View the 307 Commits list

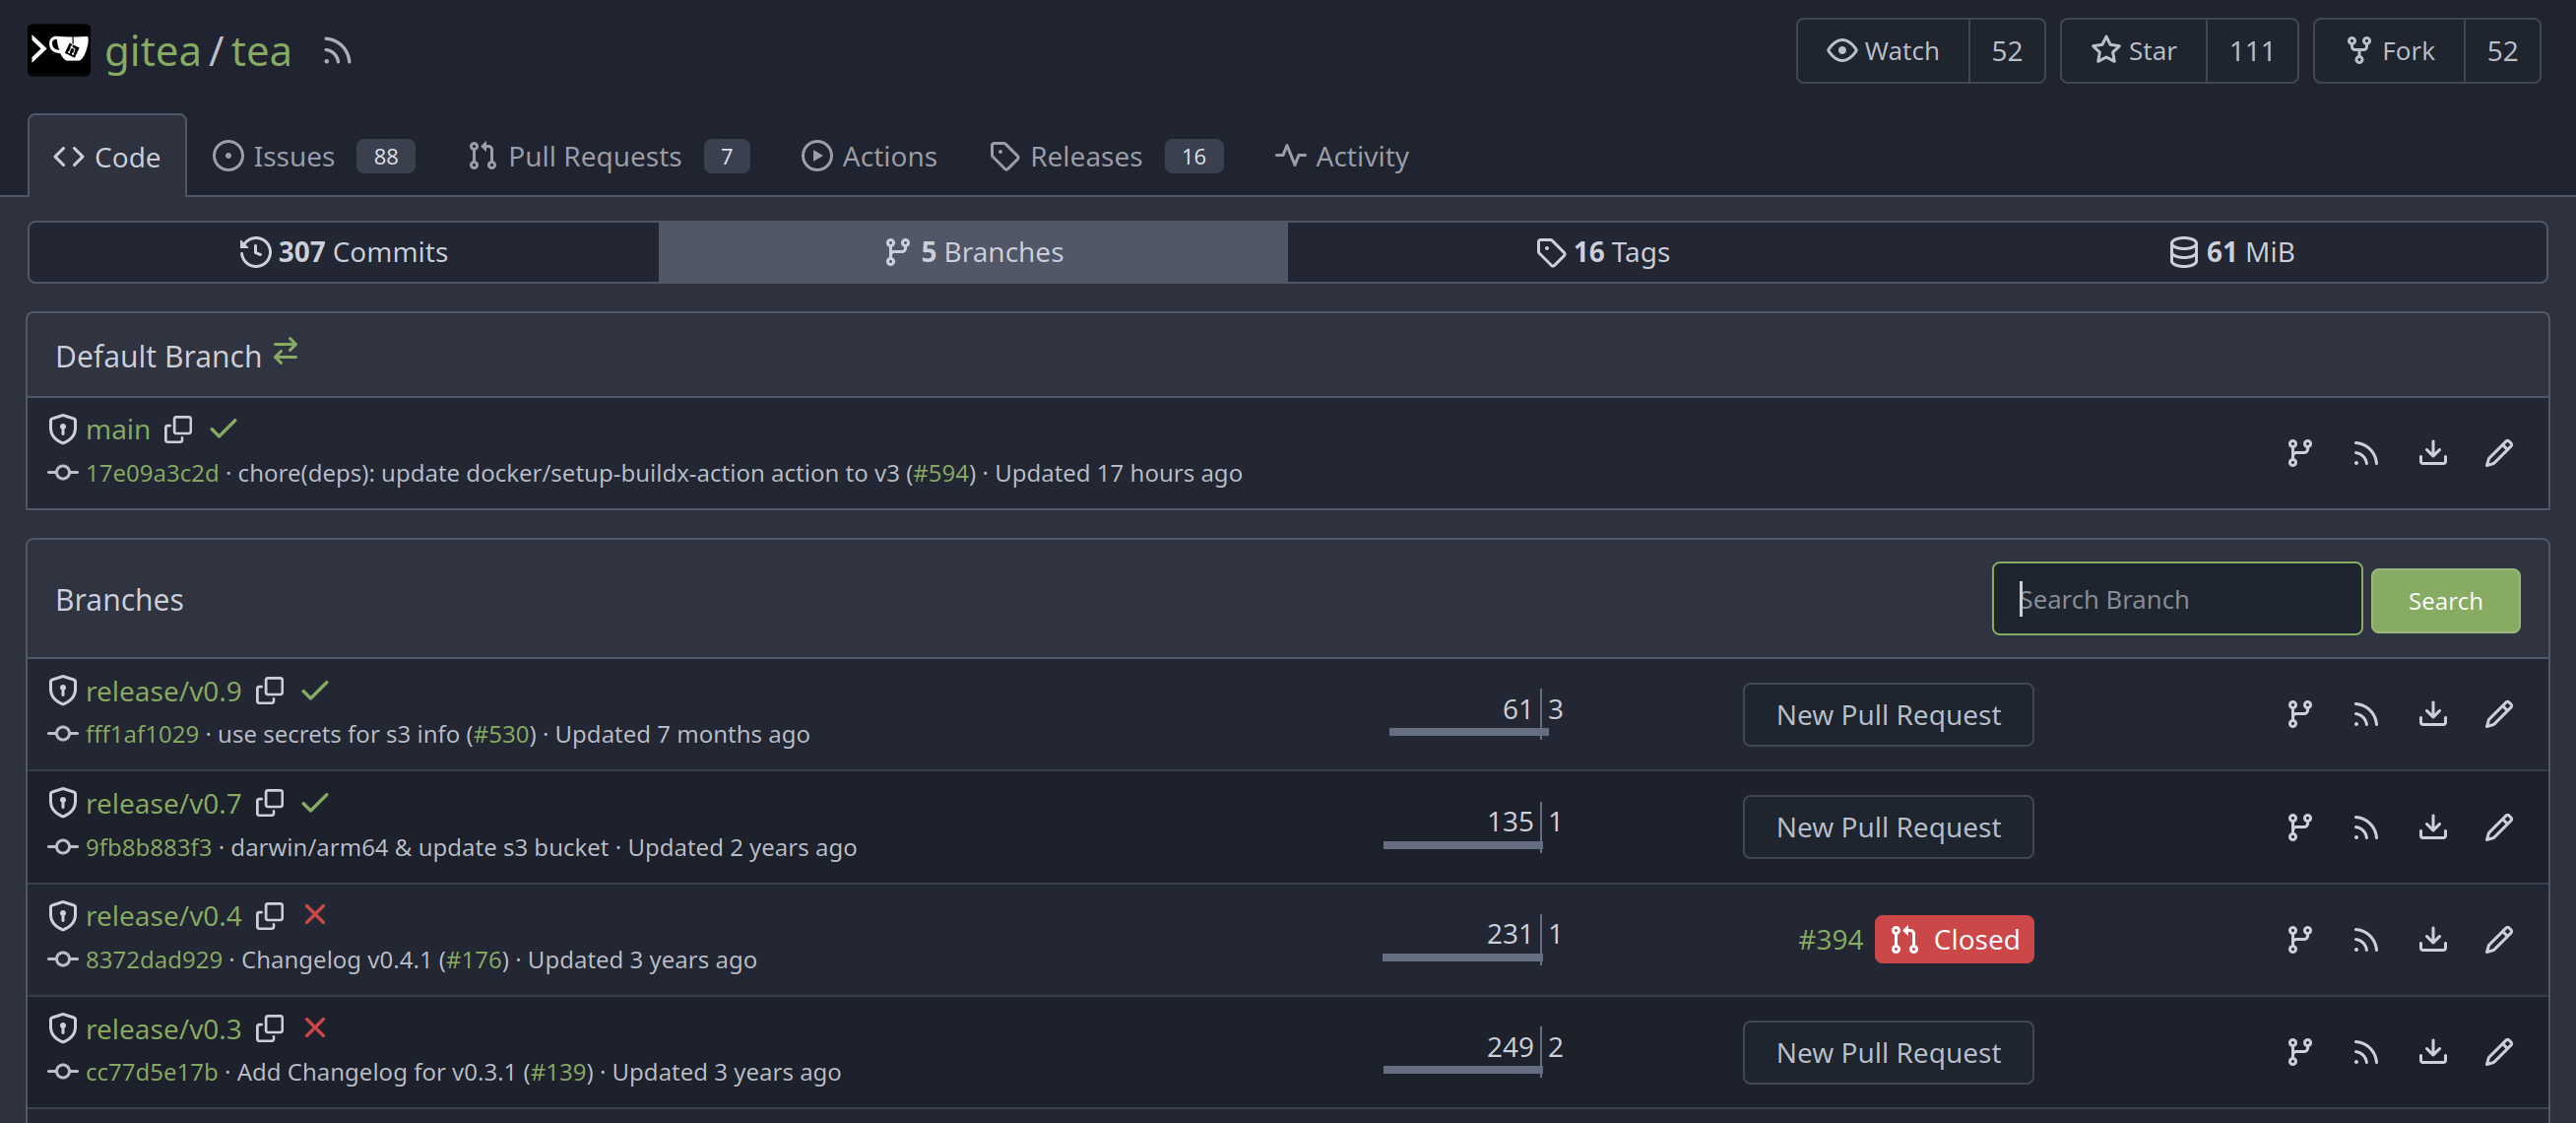344,252
